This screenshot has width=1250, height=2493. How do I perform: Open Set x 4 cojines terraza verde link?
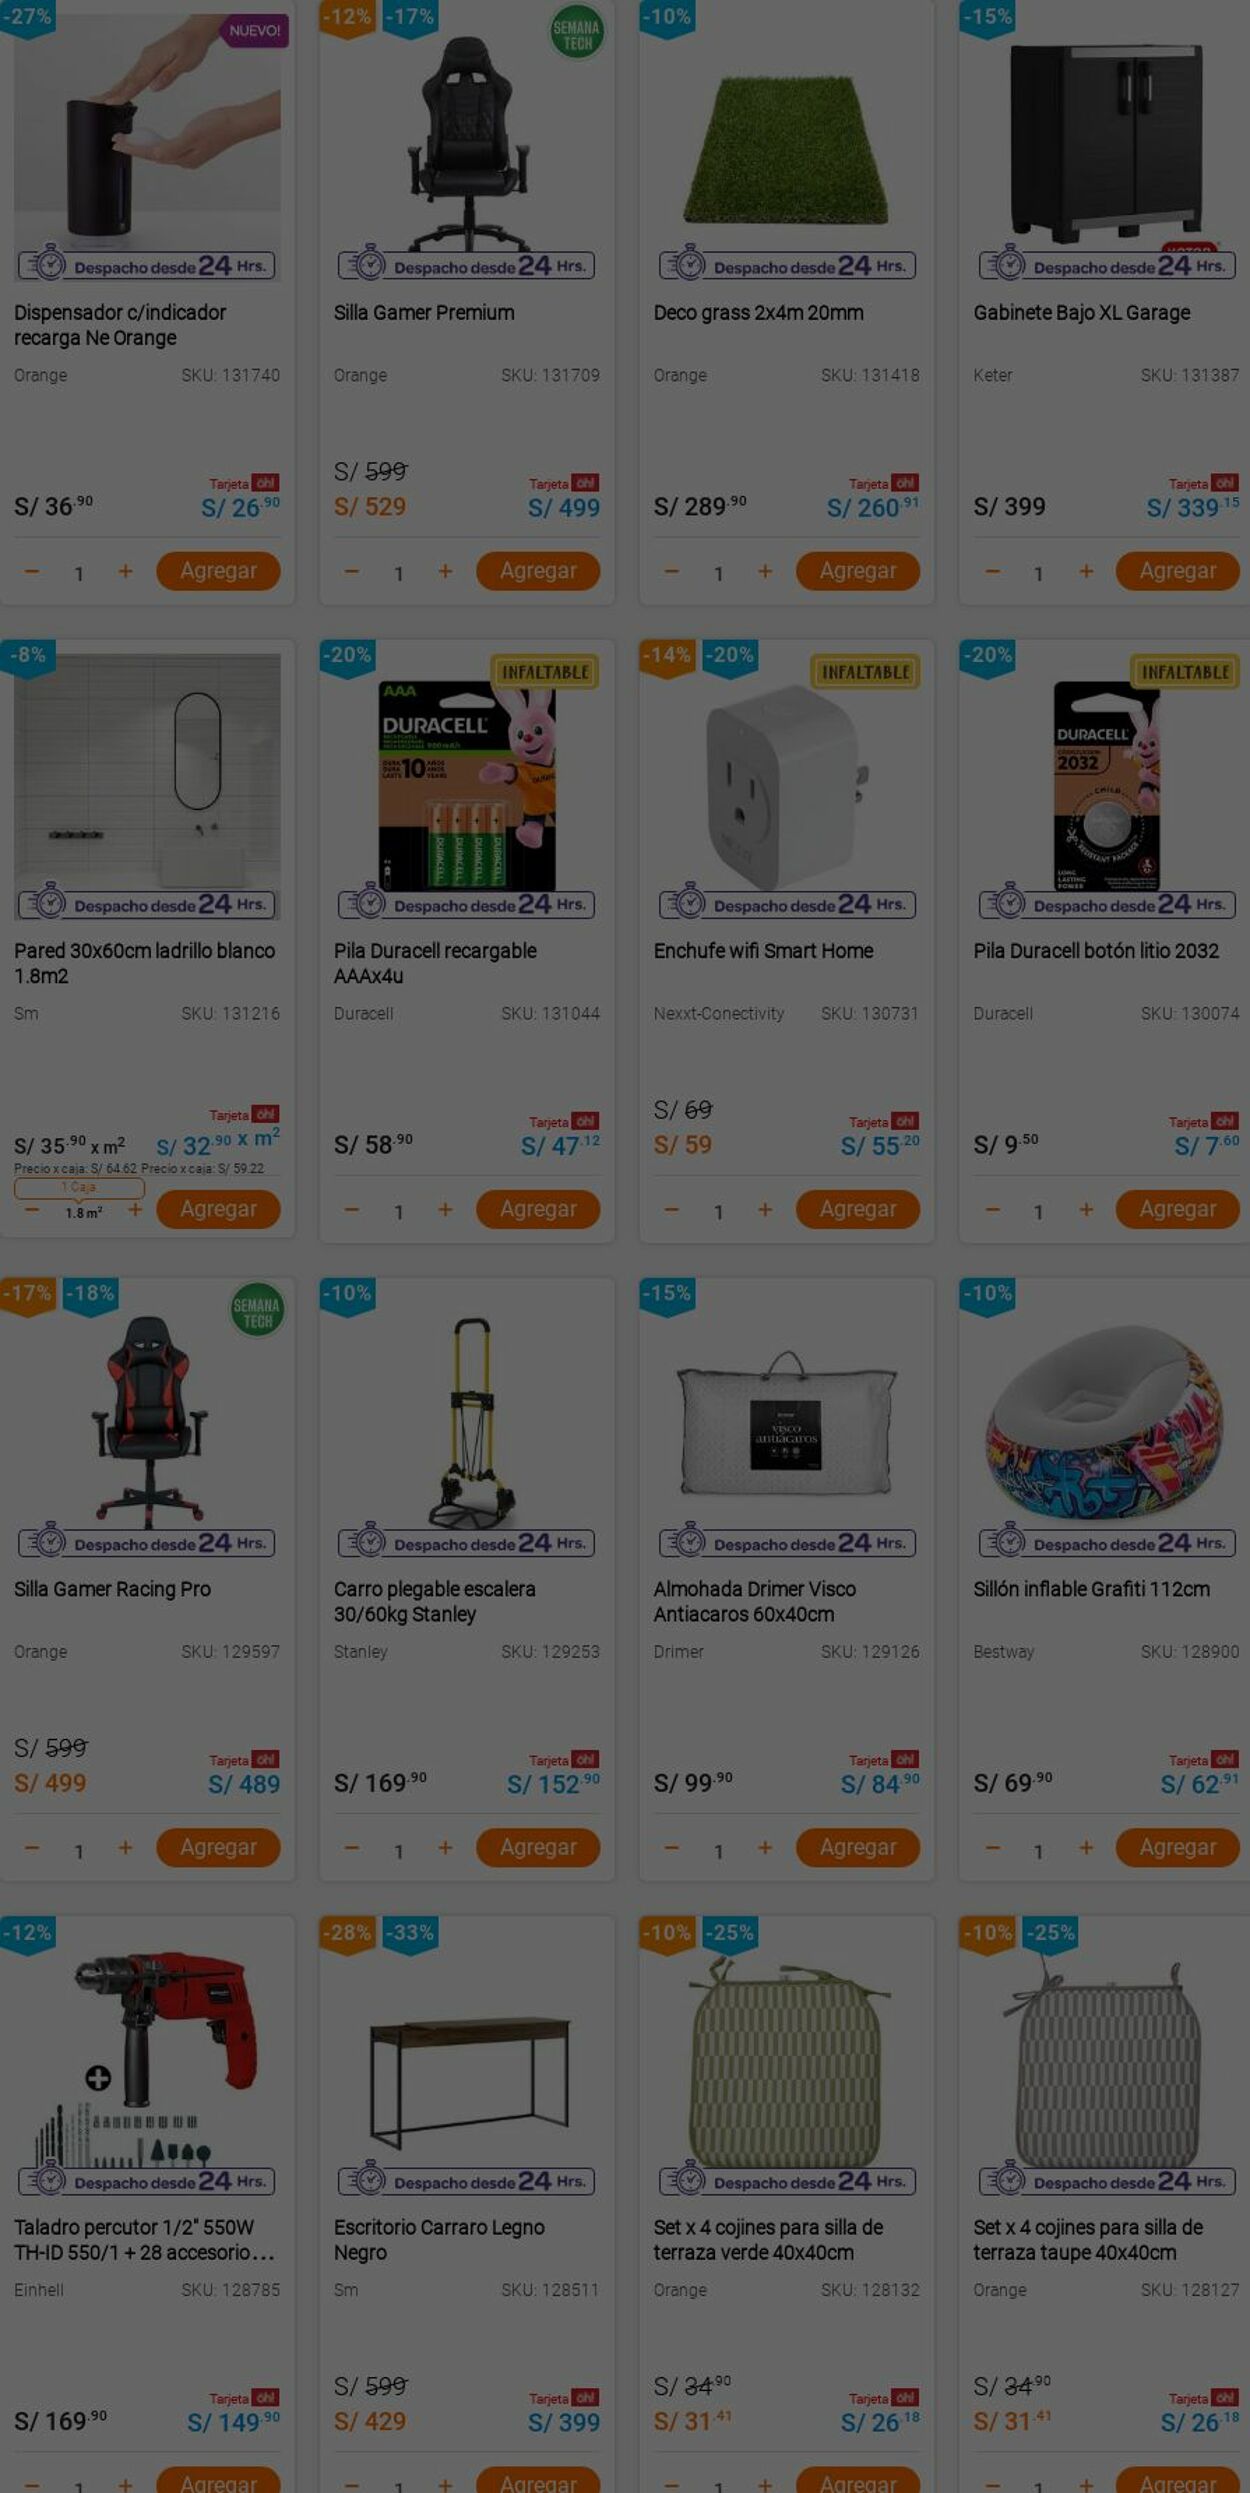coord(768,2240)
